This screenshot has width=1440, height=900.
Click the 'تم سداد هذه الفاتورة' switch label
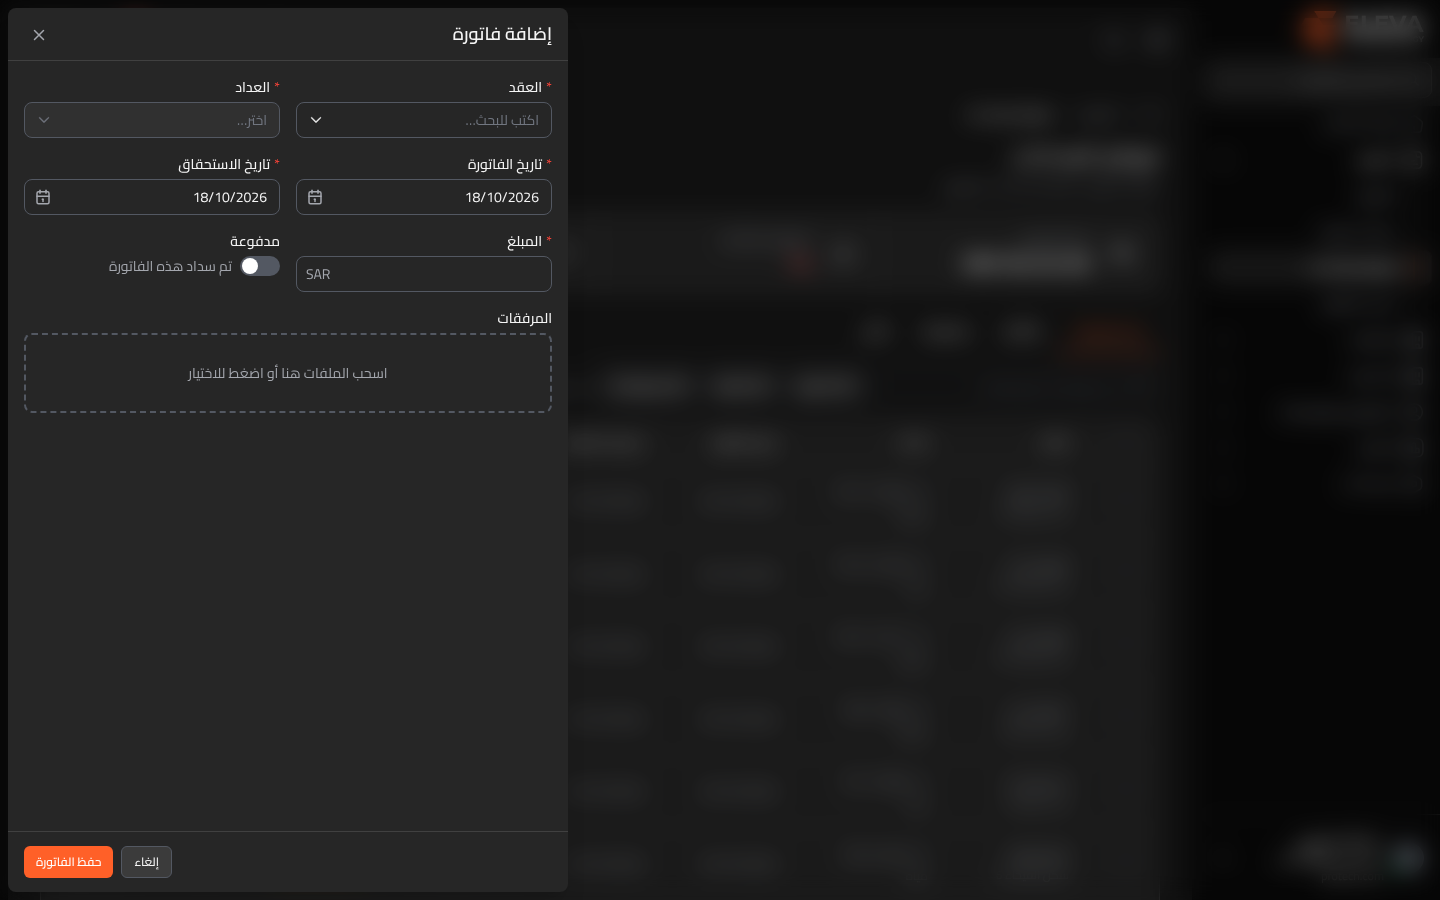click(170, 266)
